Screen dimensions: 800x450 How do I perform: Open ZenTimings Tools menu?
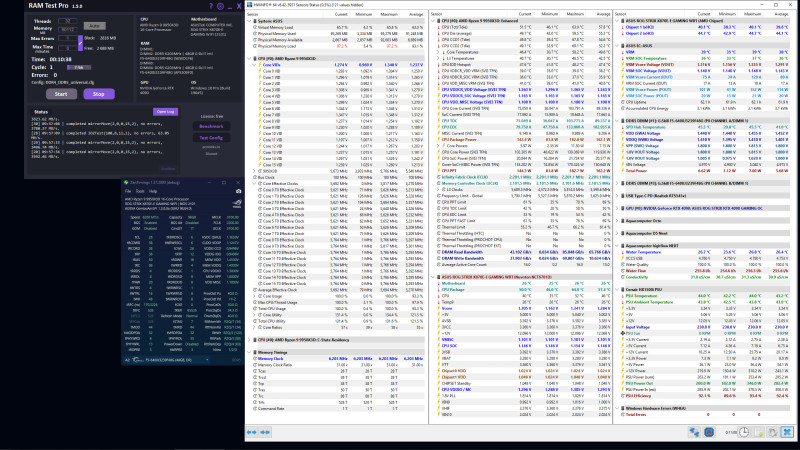pyautogui.click(x=140, y=191)
